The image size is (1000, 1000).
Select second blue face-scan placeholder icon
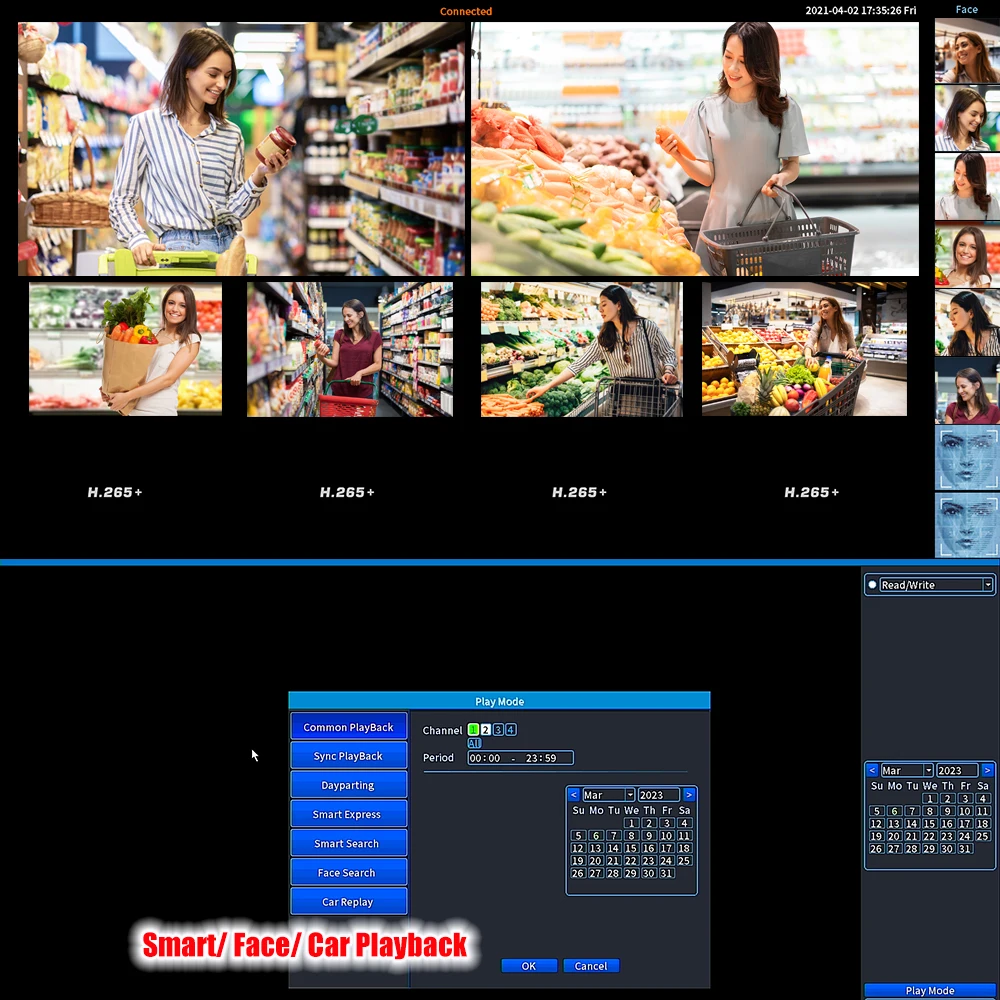tap(967, 526)
